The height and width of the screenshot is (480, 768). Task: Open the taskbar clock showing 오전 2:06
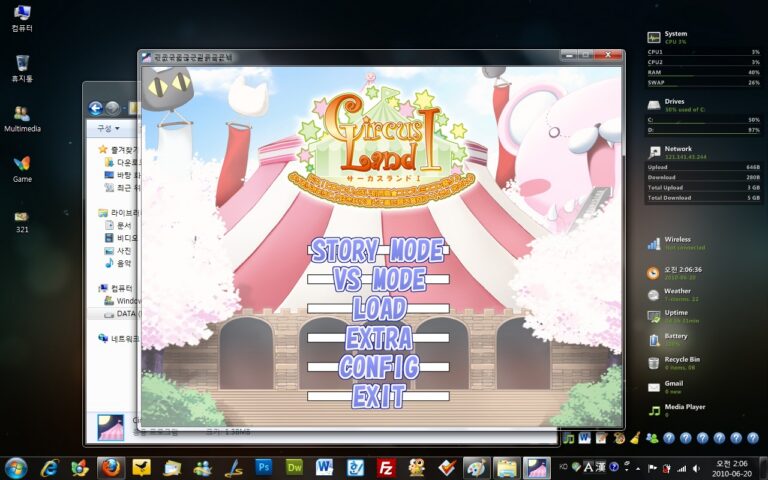[x=732, y=469]
